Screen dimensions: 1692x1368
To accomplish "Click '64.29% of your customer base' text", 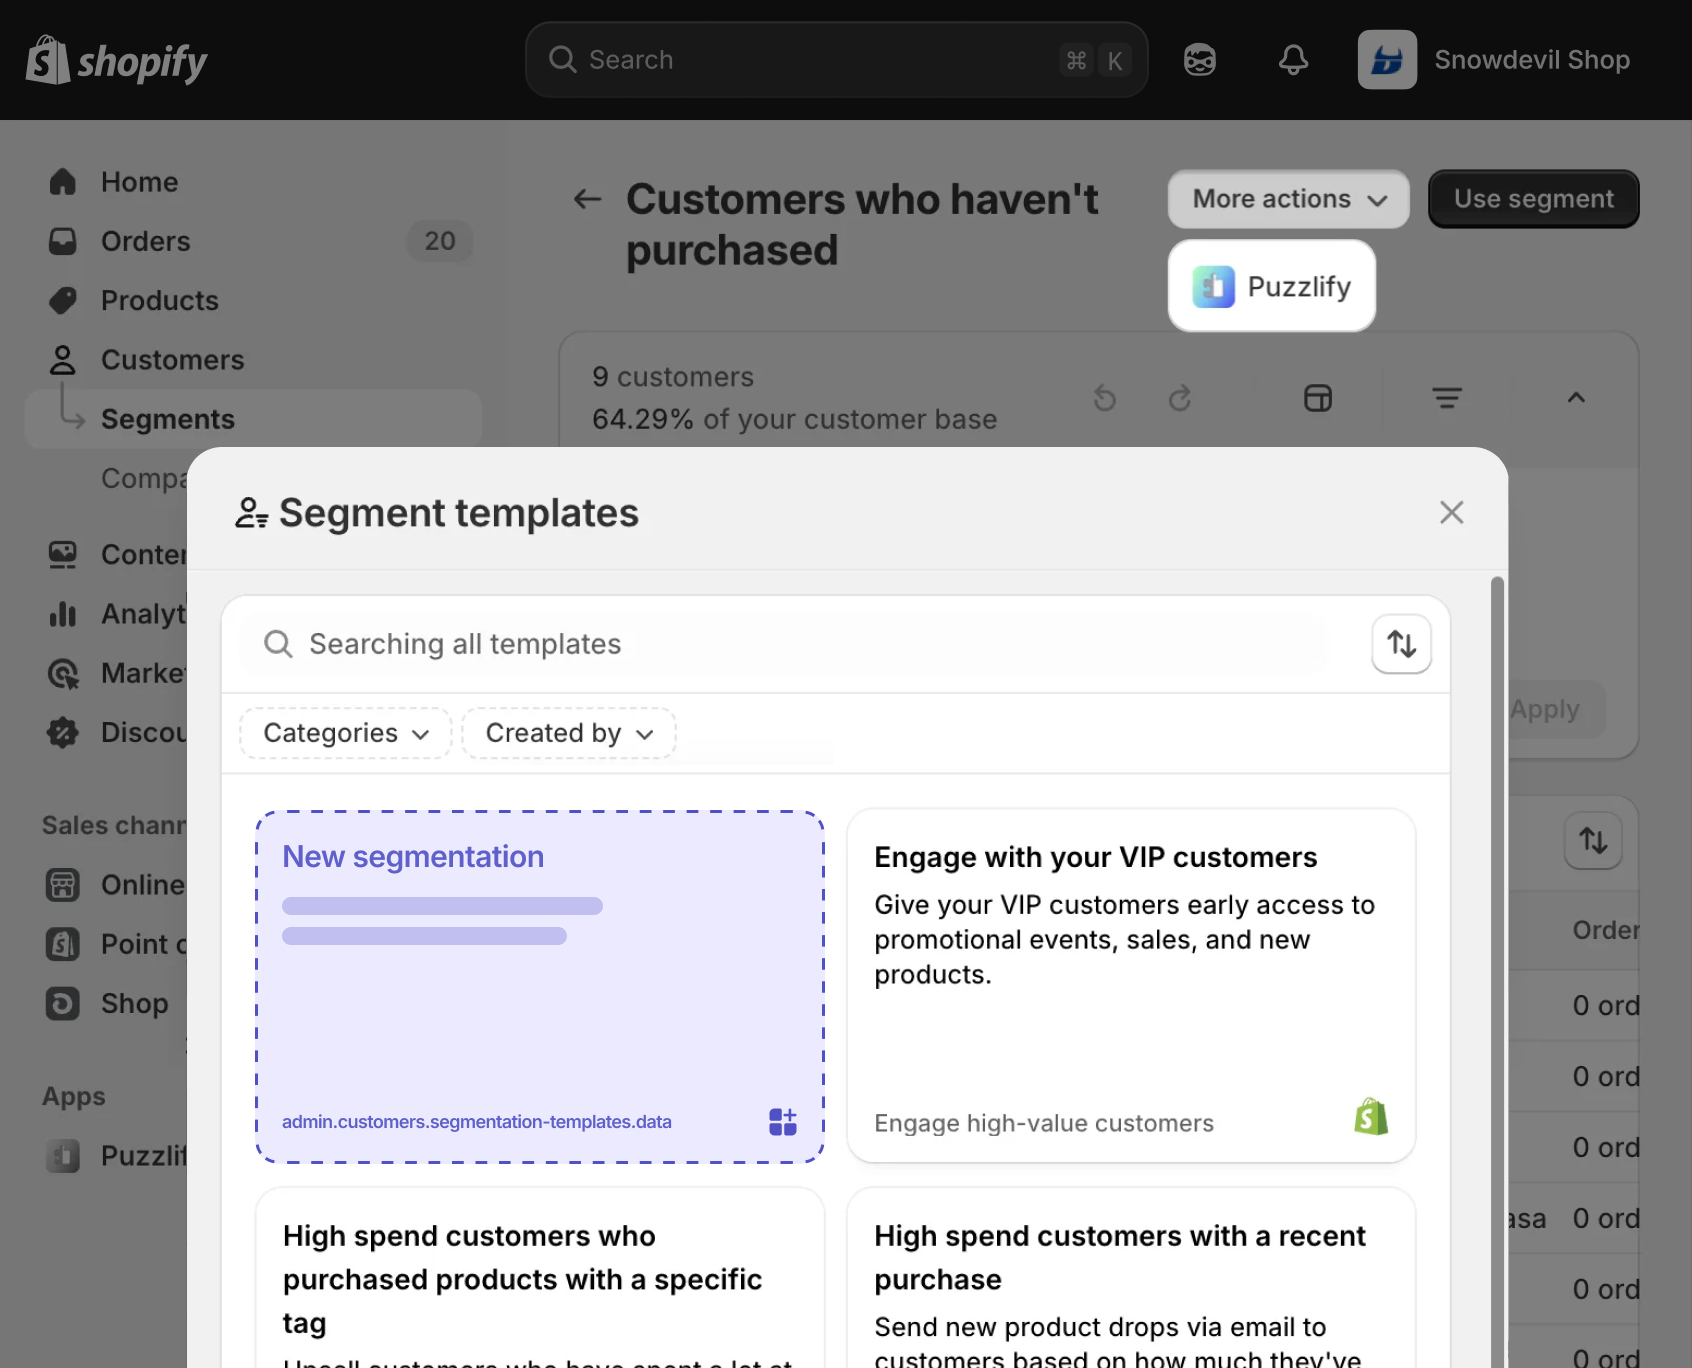I will click(x=794, y=419).
